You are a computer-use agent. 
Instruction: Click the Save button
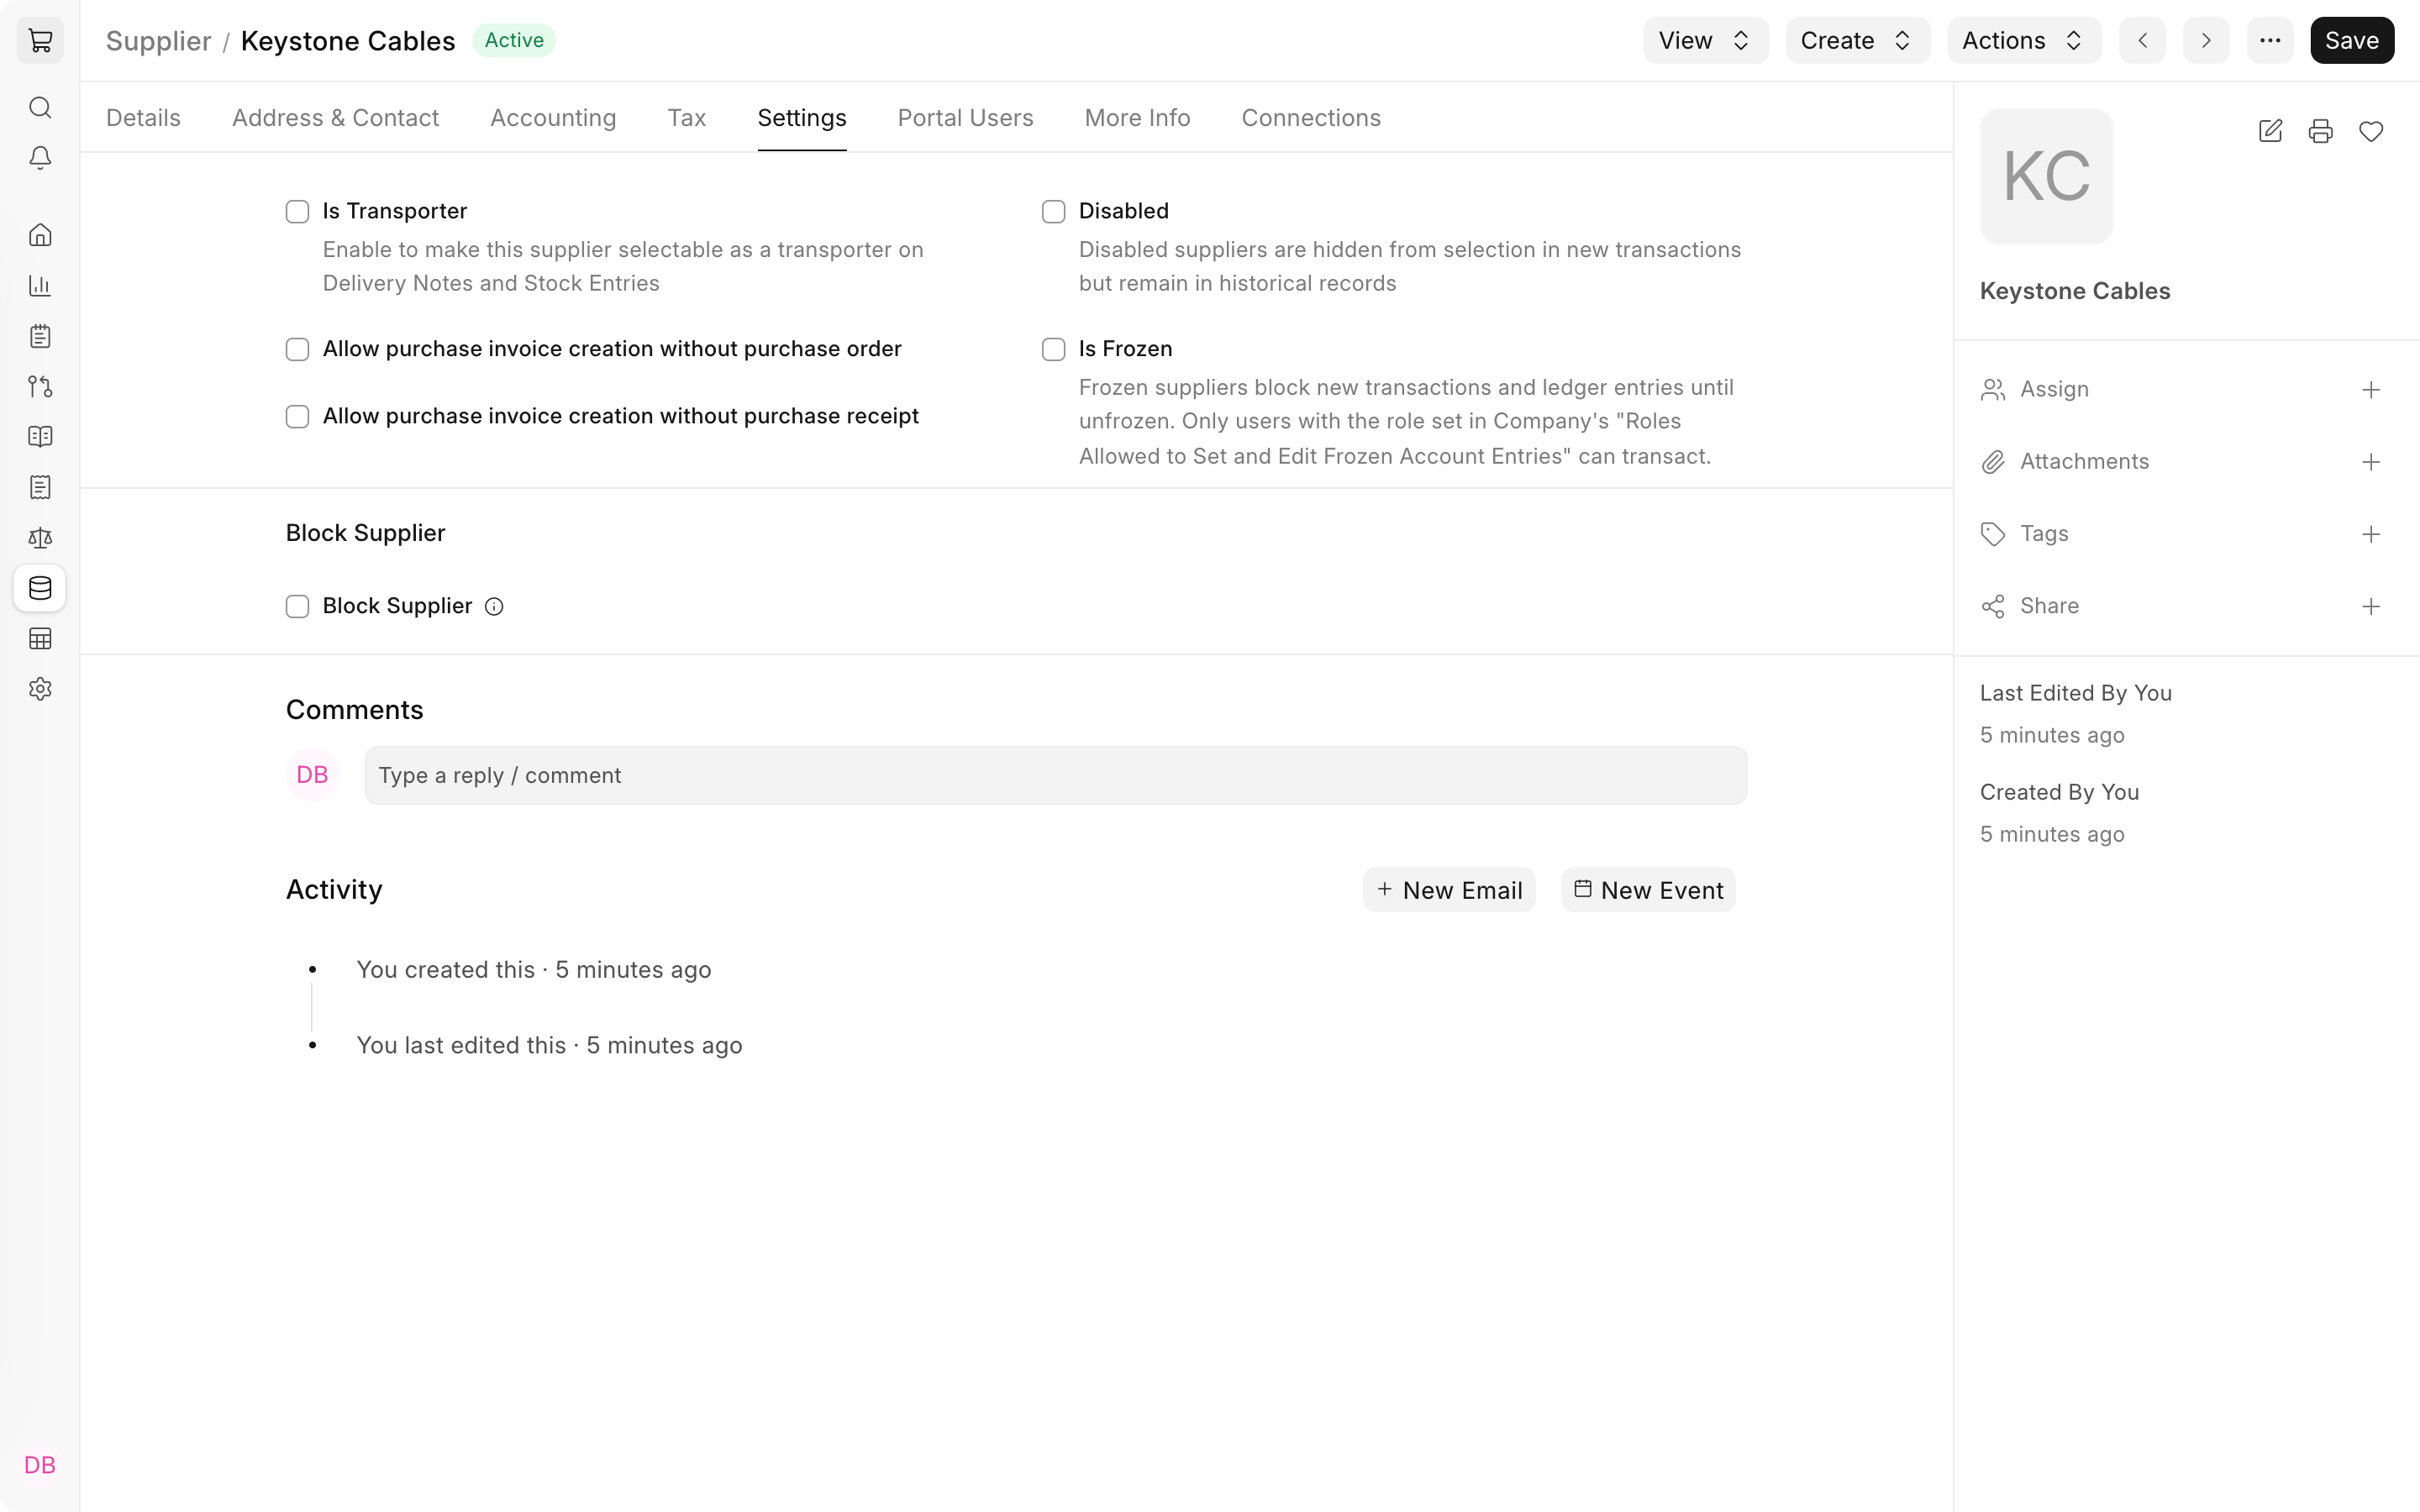pyautogui.click(x=2352, y=40)
